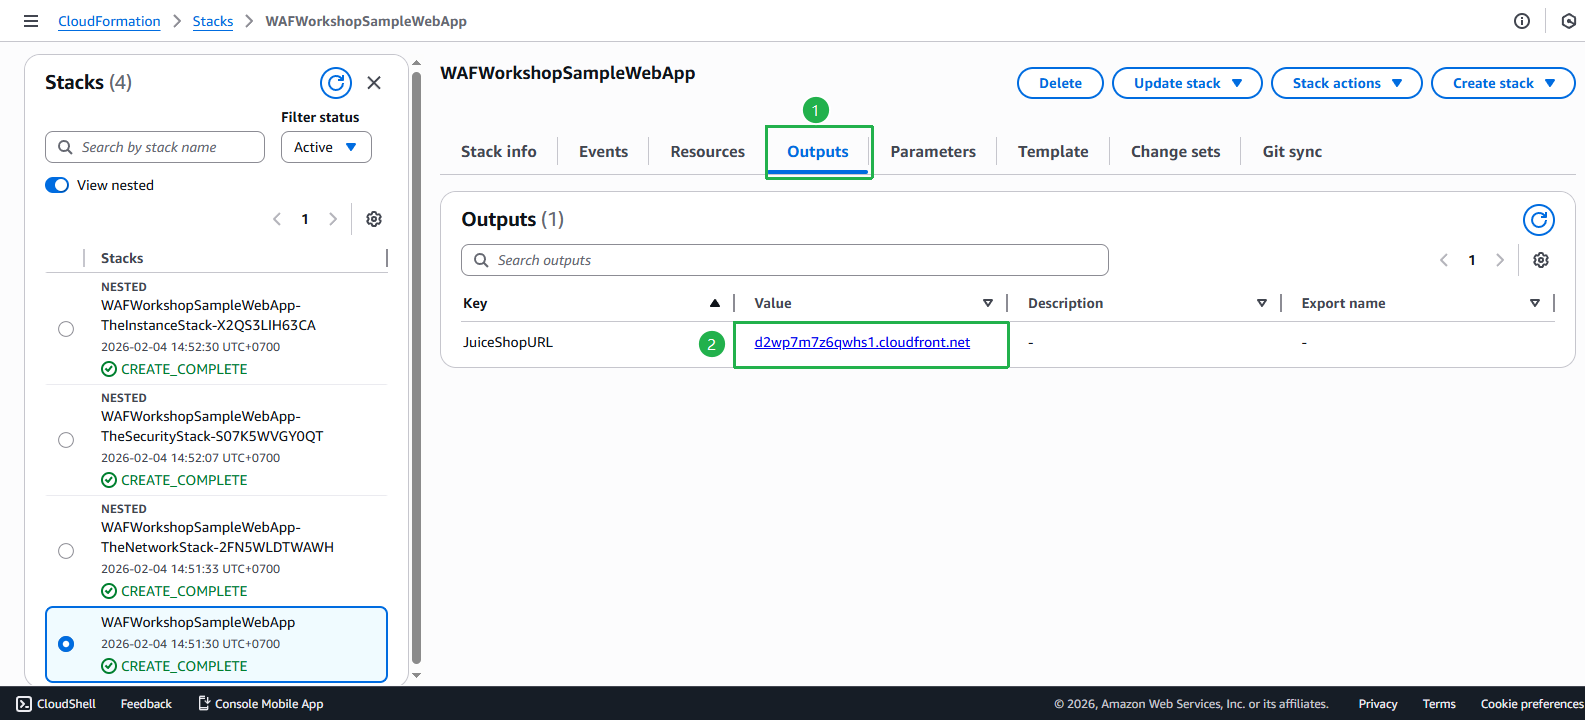Focus the Search by stack name field

point(155,147)
